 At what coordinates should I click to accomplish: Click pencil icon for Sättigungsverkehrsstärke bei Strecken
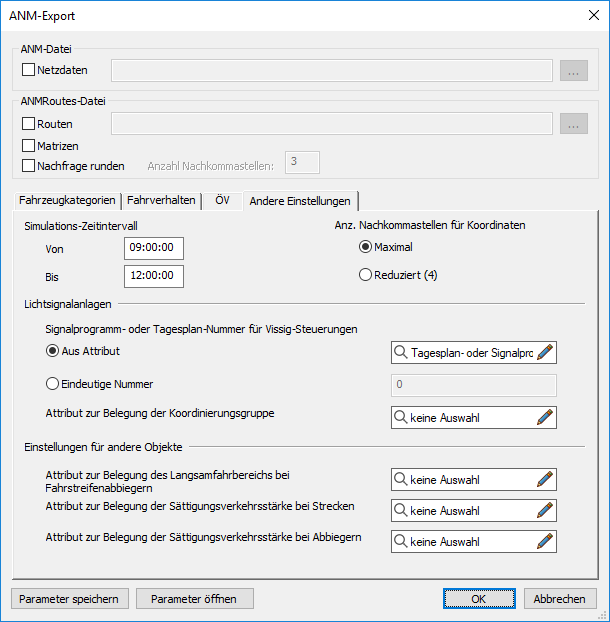[545, 511]
